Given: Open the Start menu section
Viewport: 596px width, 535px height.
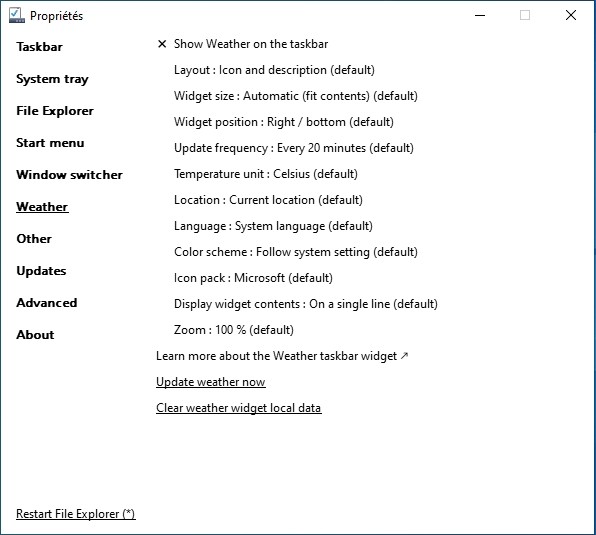Looking at the screenshot, I should (x=50, y=143).
